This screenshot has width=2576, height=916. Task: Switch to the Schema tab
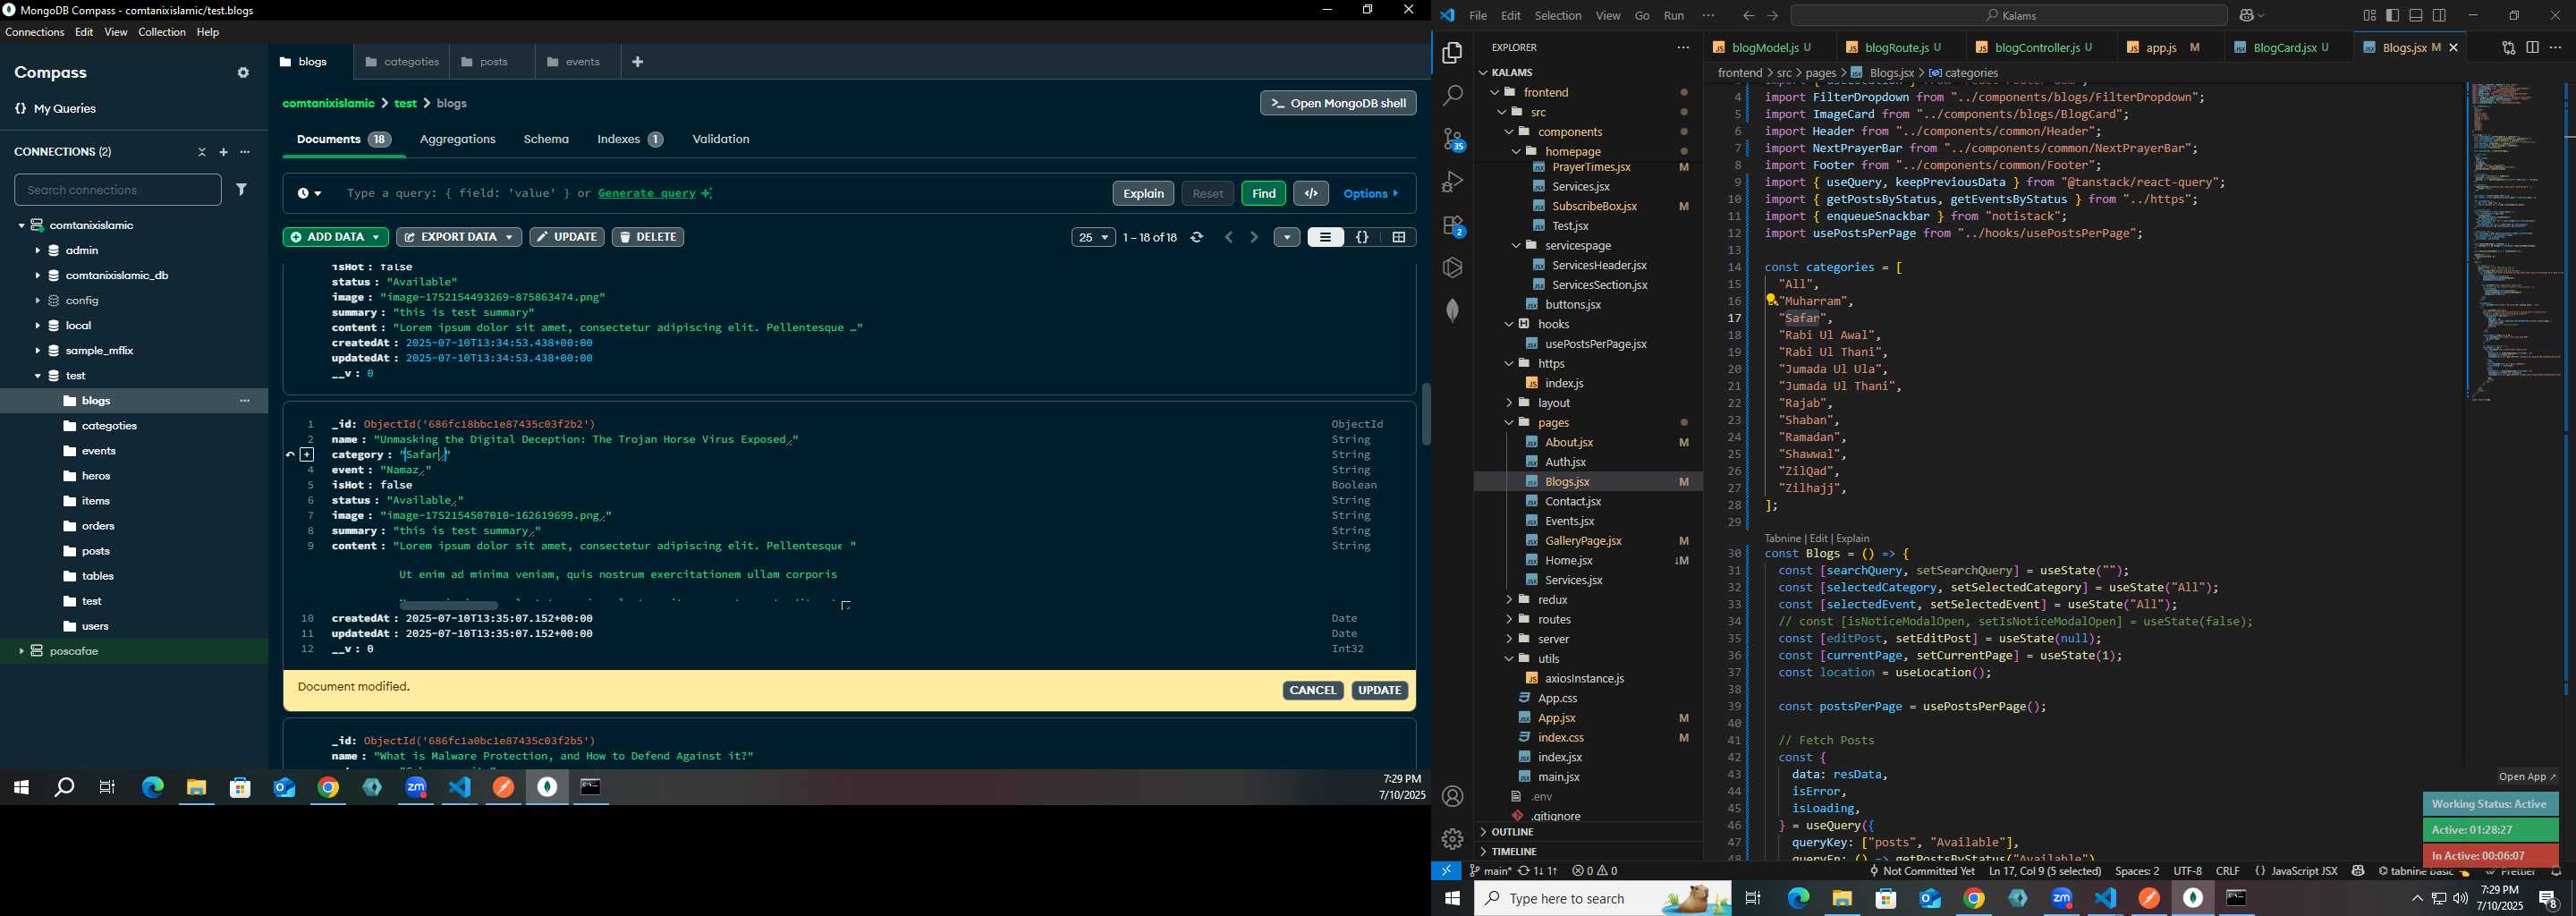pyautogui.click(x=546, y=140)
